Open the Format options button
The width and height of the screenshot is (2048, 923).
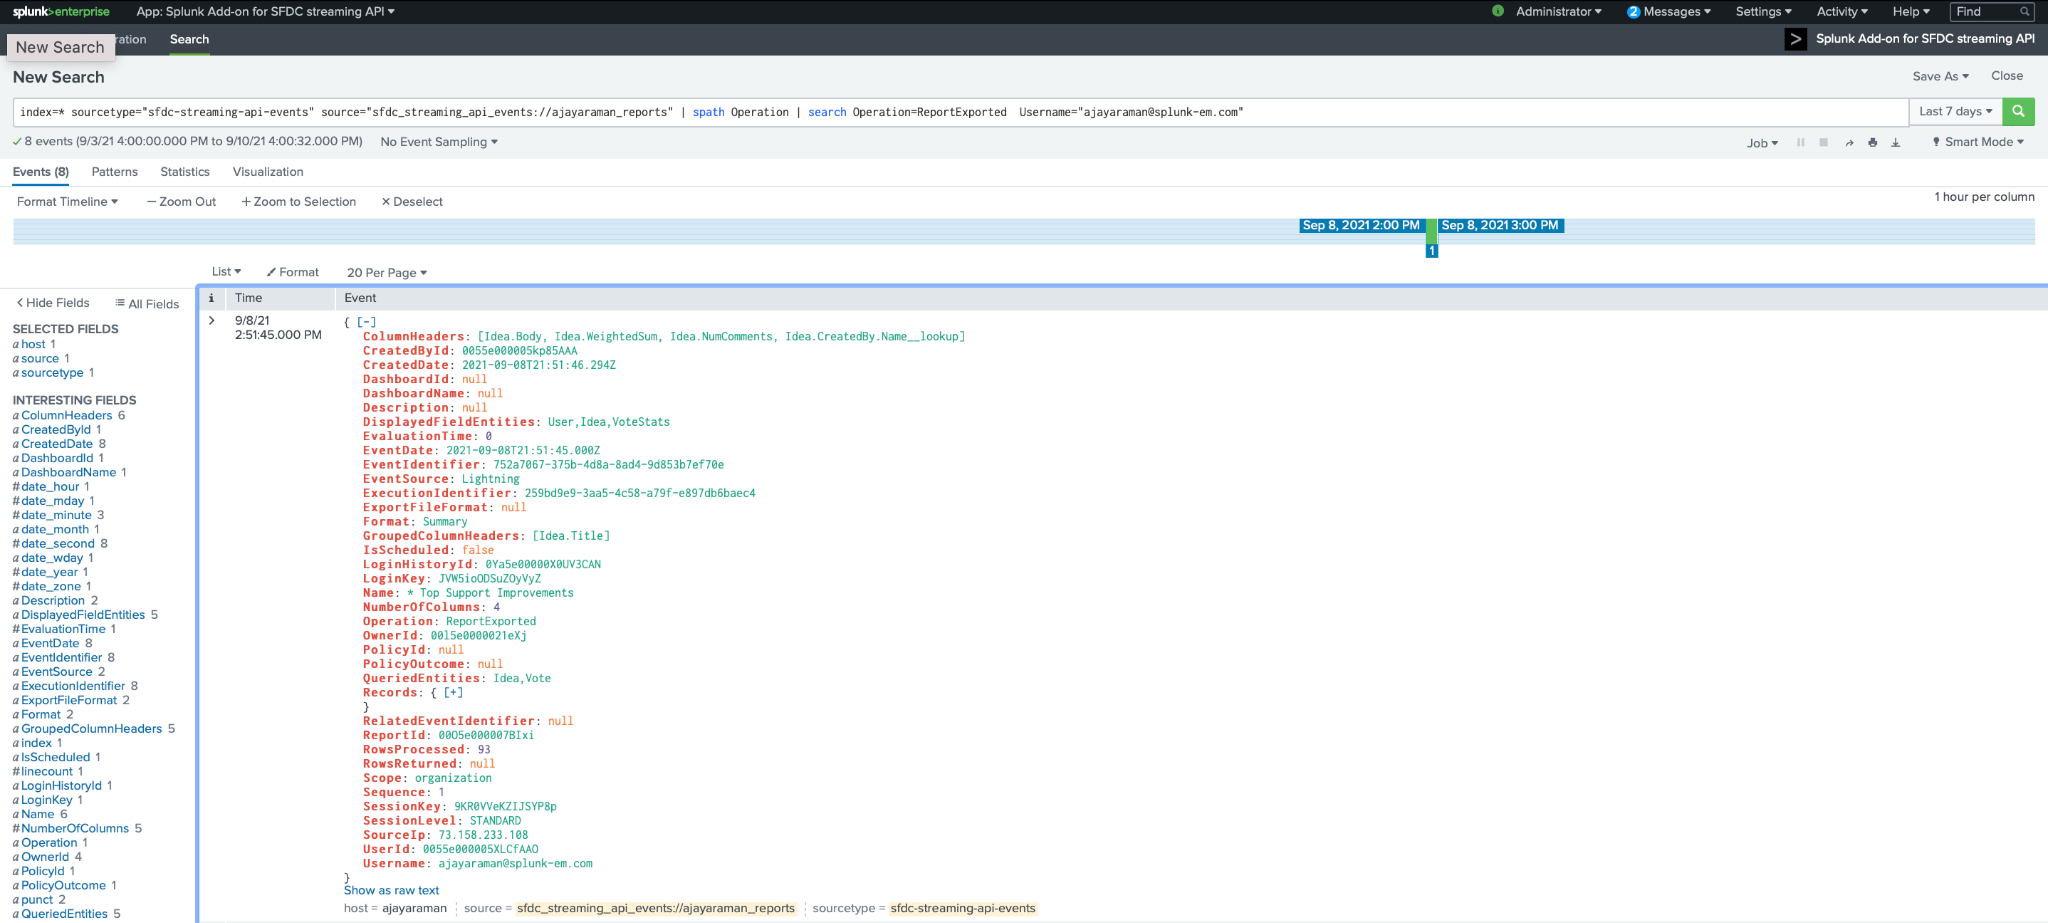pyautogui.click(x=292, y=272)
